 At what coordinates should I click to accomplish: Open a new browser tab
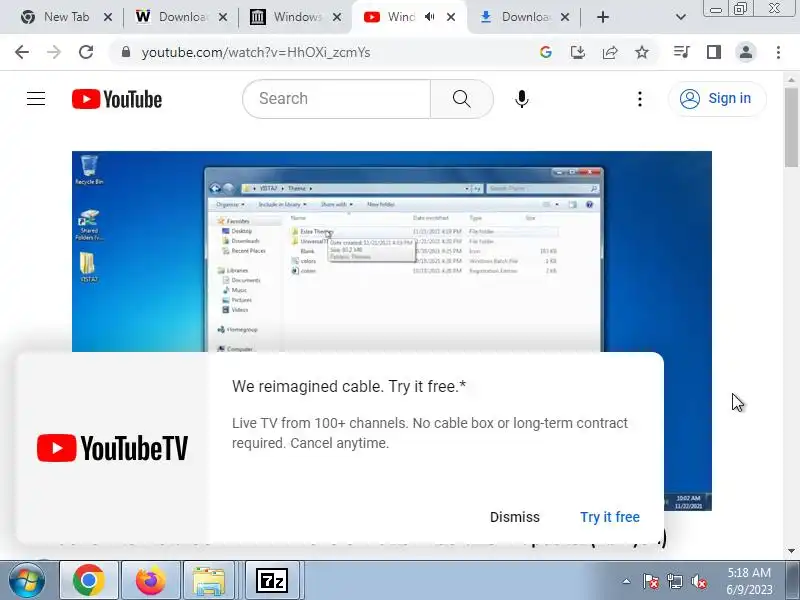point(603,17)
